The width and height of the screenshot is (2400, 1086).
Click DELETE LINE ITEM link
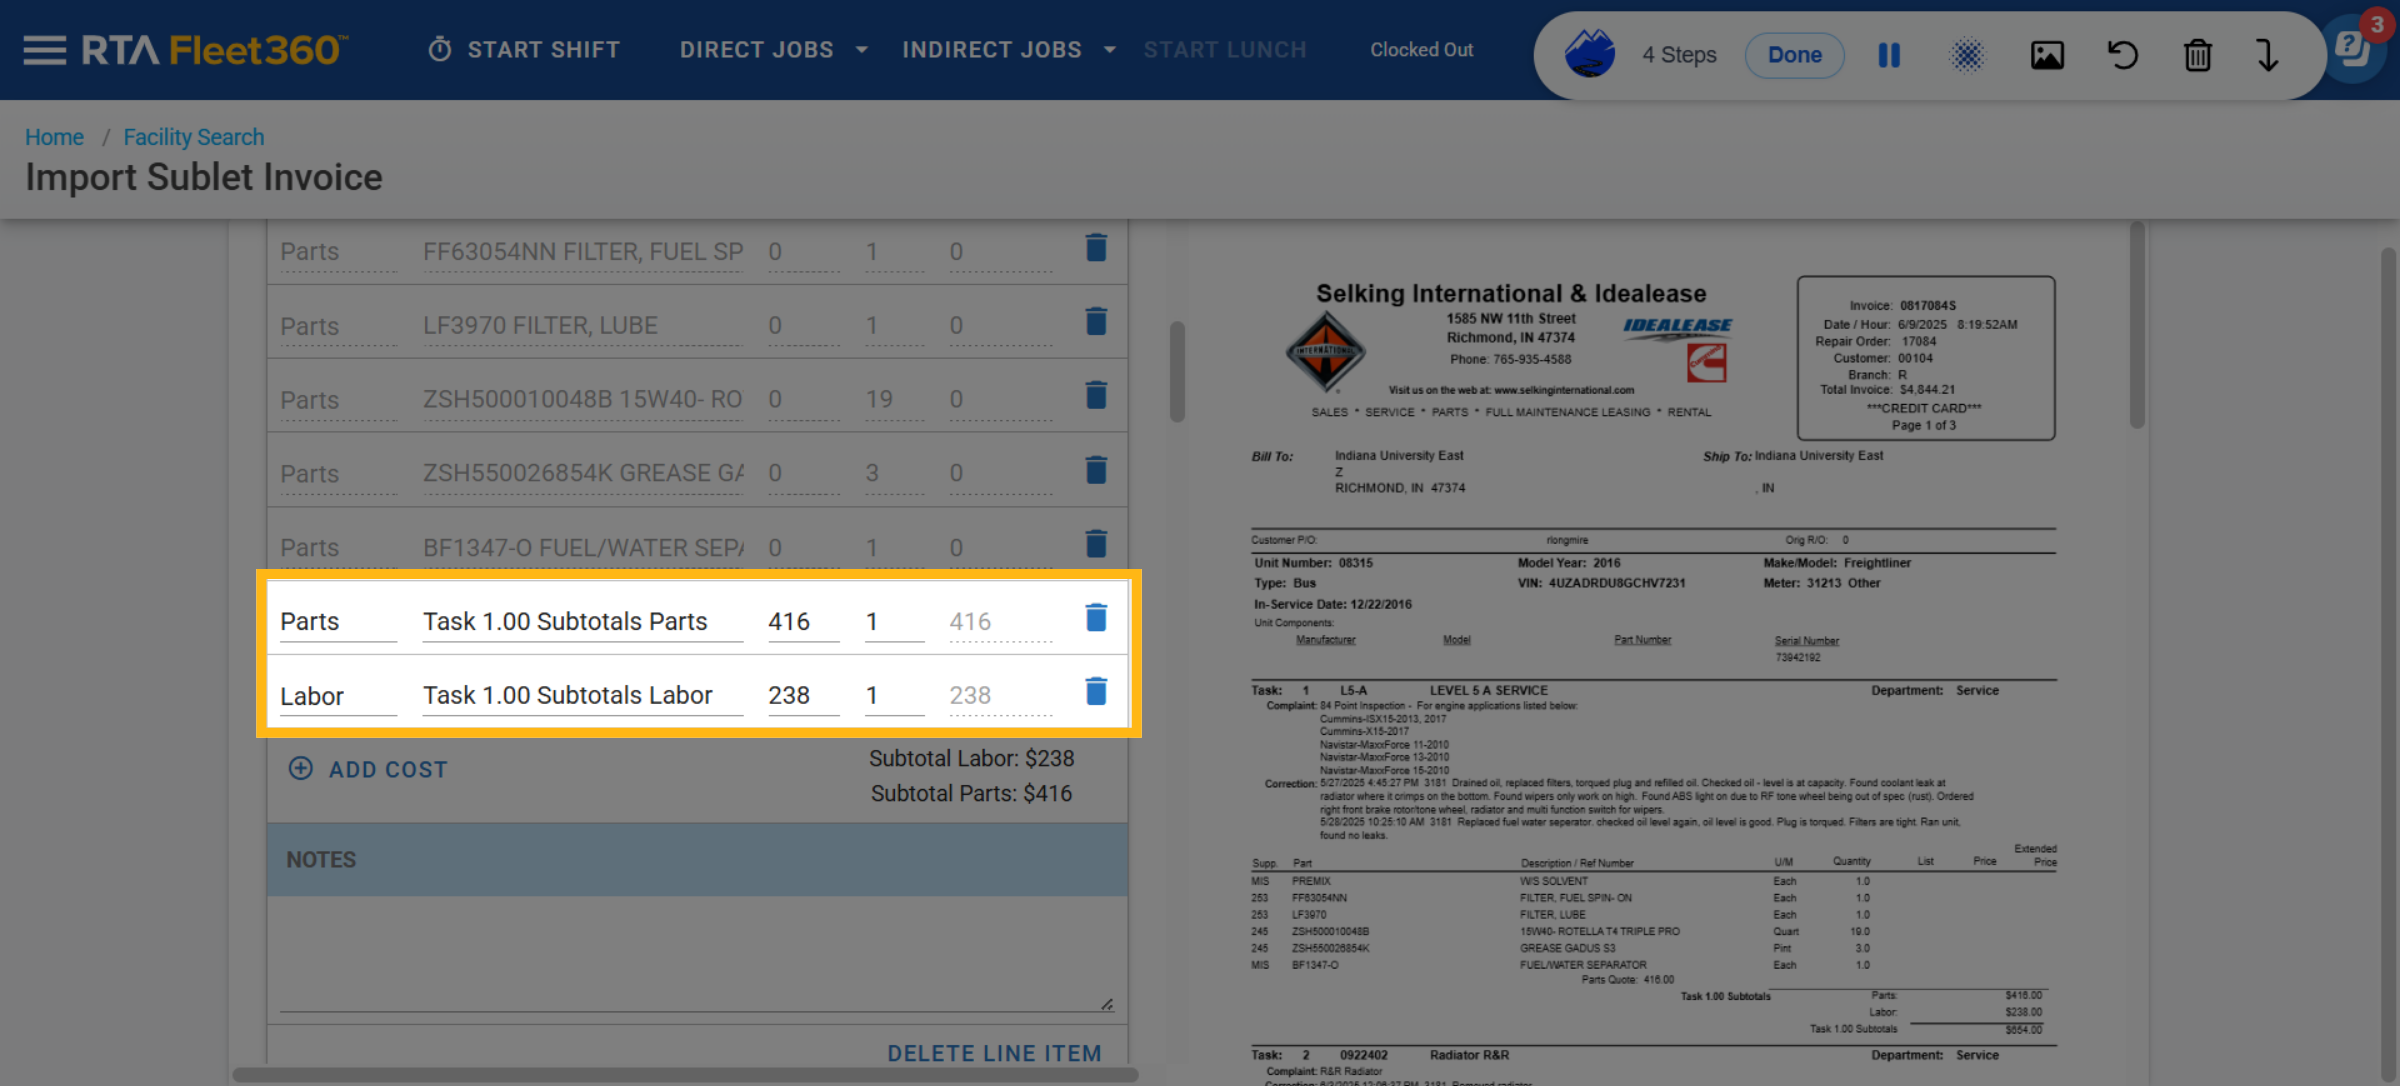[x=994, y=1053]
